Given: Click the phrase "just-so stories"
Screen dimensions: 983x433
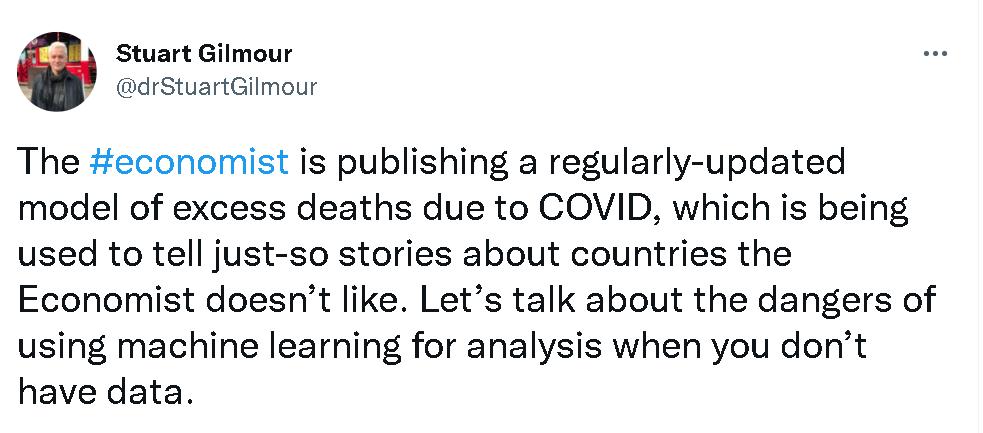Looking at the screenshot, I should 354,254.
